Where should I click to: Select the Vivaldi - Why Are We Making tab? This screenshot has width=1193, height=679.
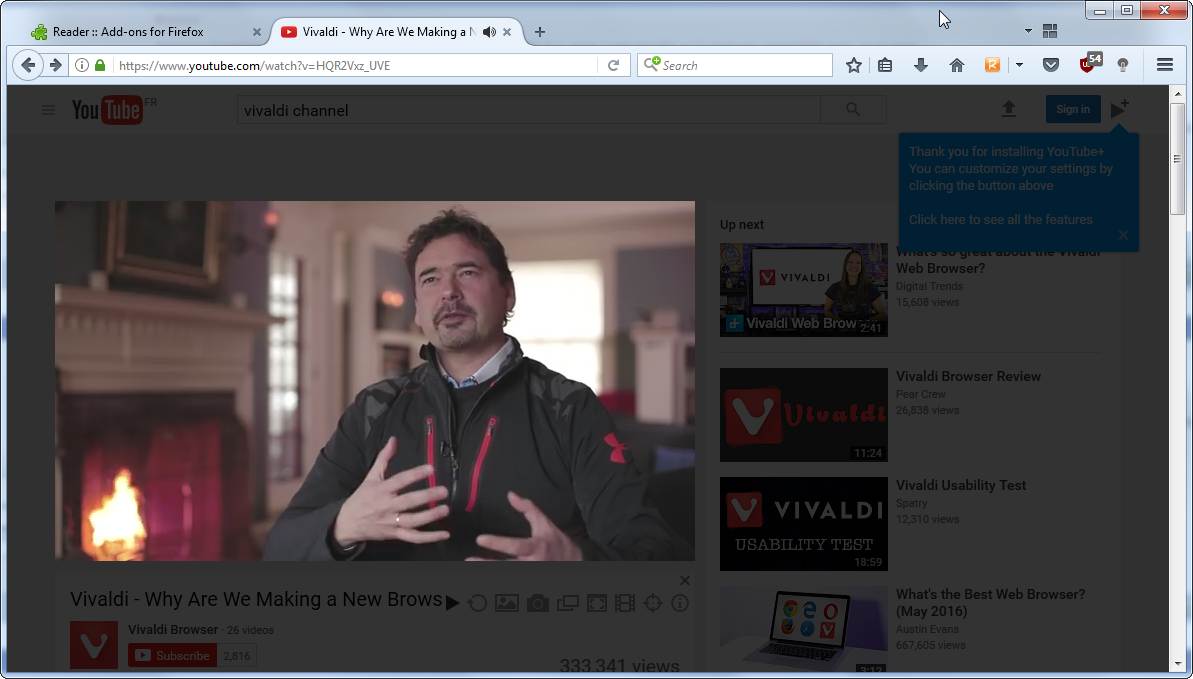(388, 32)
